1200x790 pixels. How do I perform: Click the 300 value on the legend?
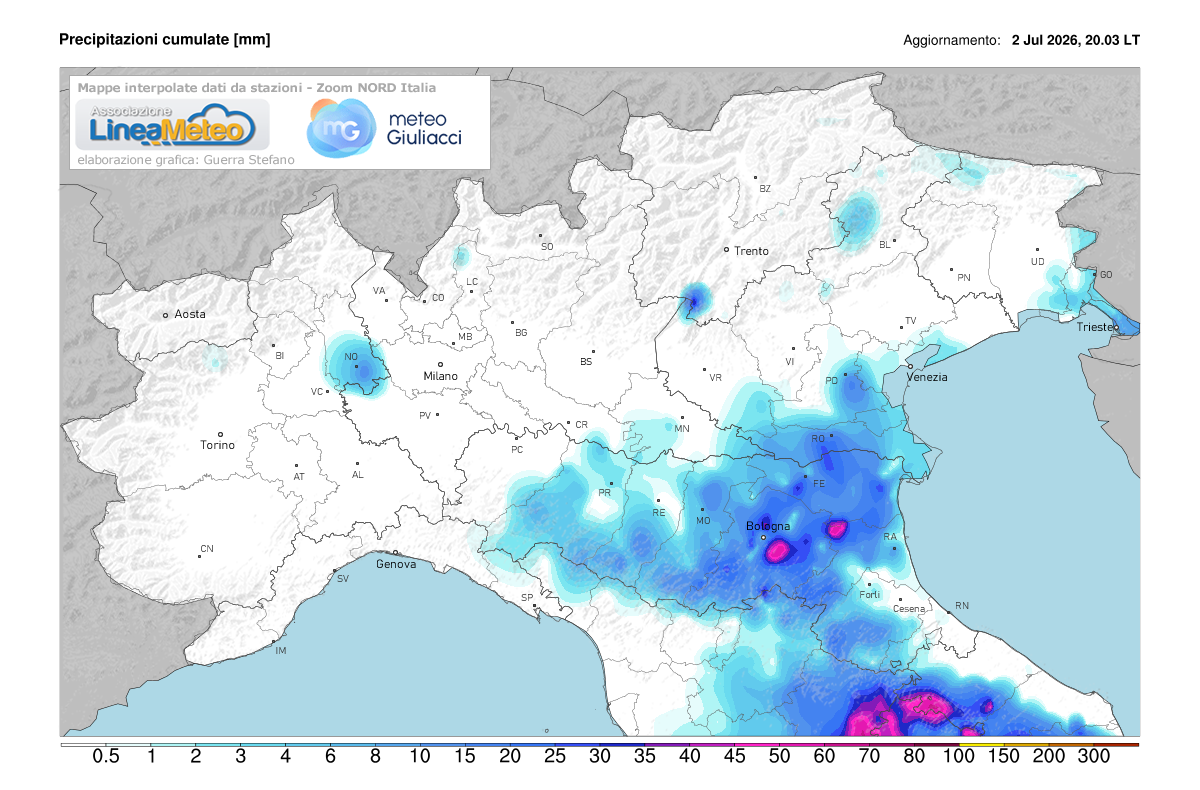point(1094,757)
